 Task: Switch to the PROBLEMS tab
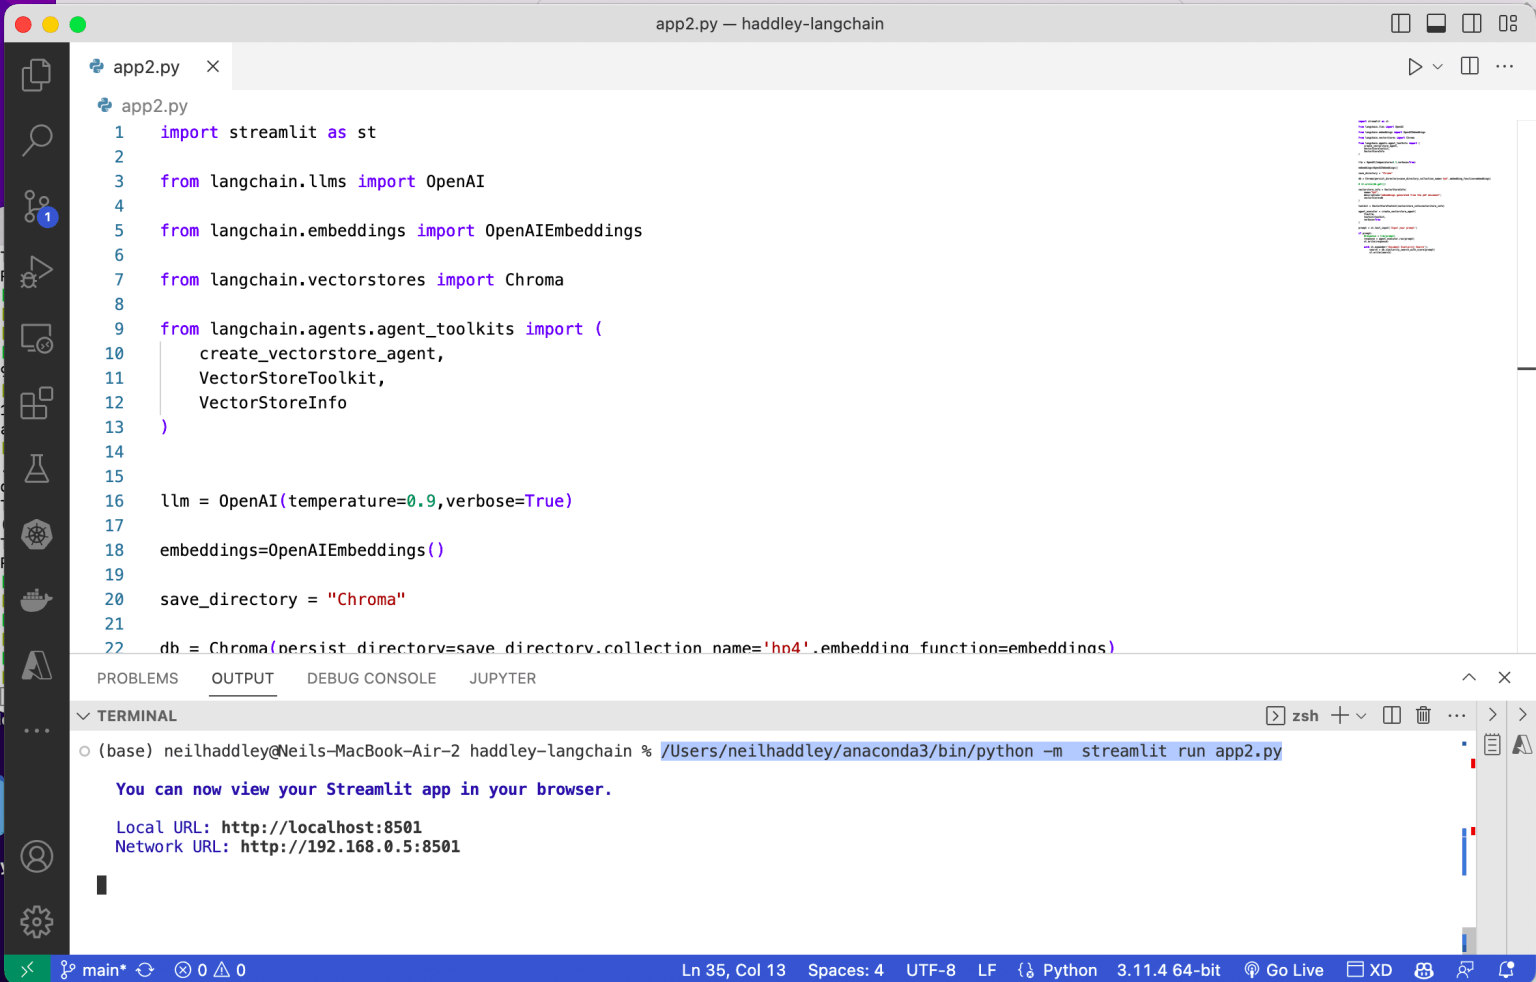click(x=137, y=678)
